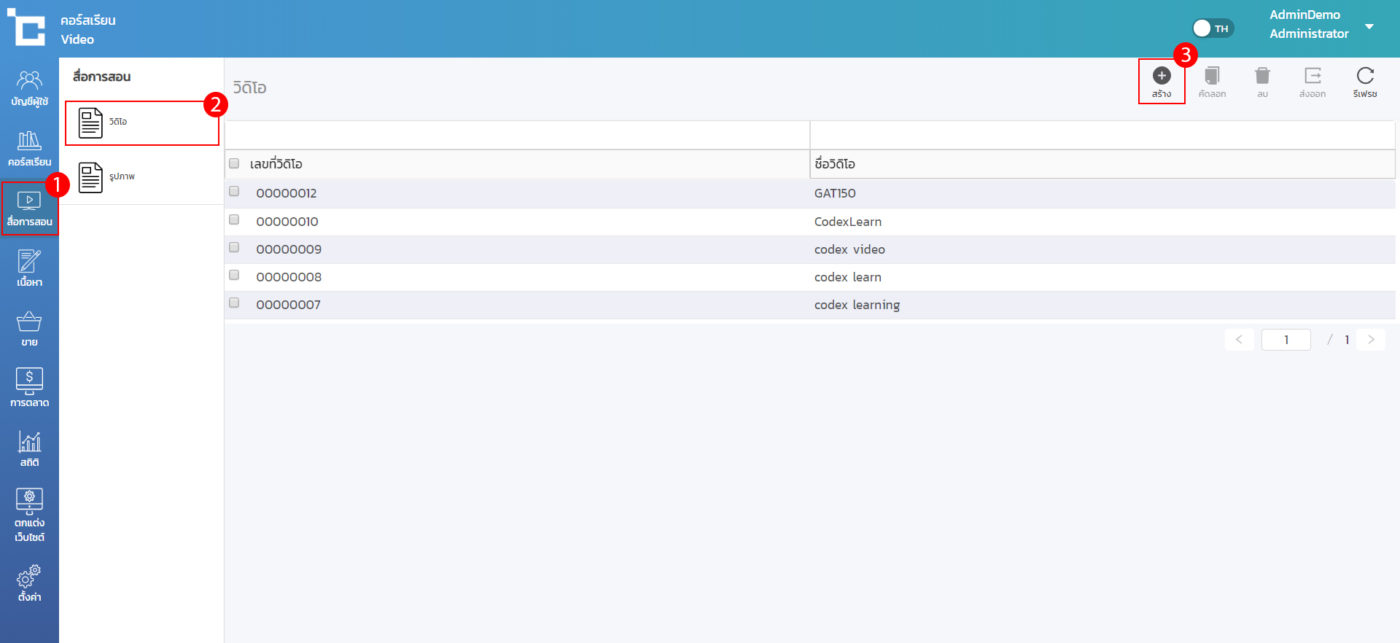The image size is (1400, 643).
Task: Click the รีเฟรช refresh toolbar icon
Action: click(1365, 81)
